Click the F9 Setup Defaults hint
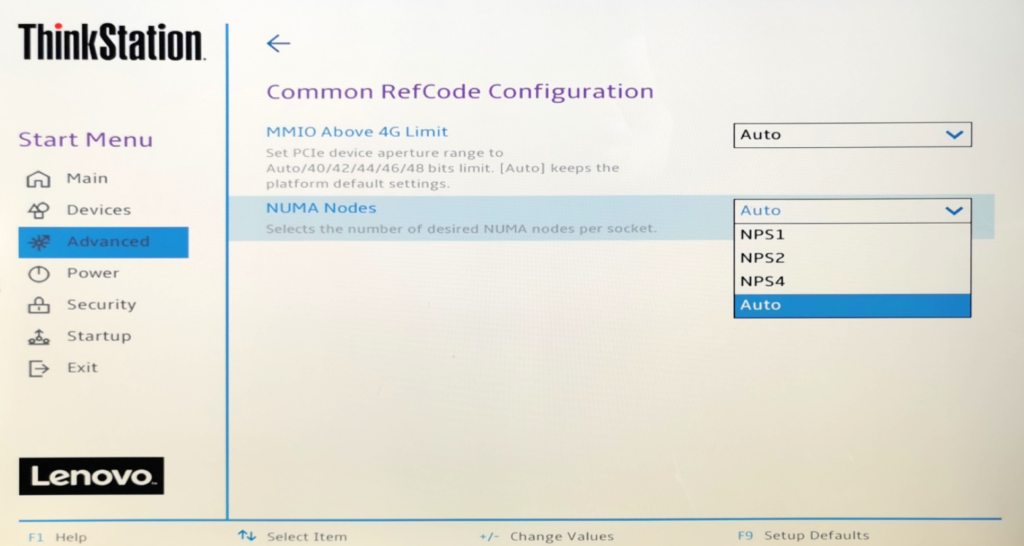 [x=803, y=536]
